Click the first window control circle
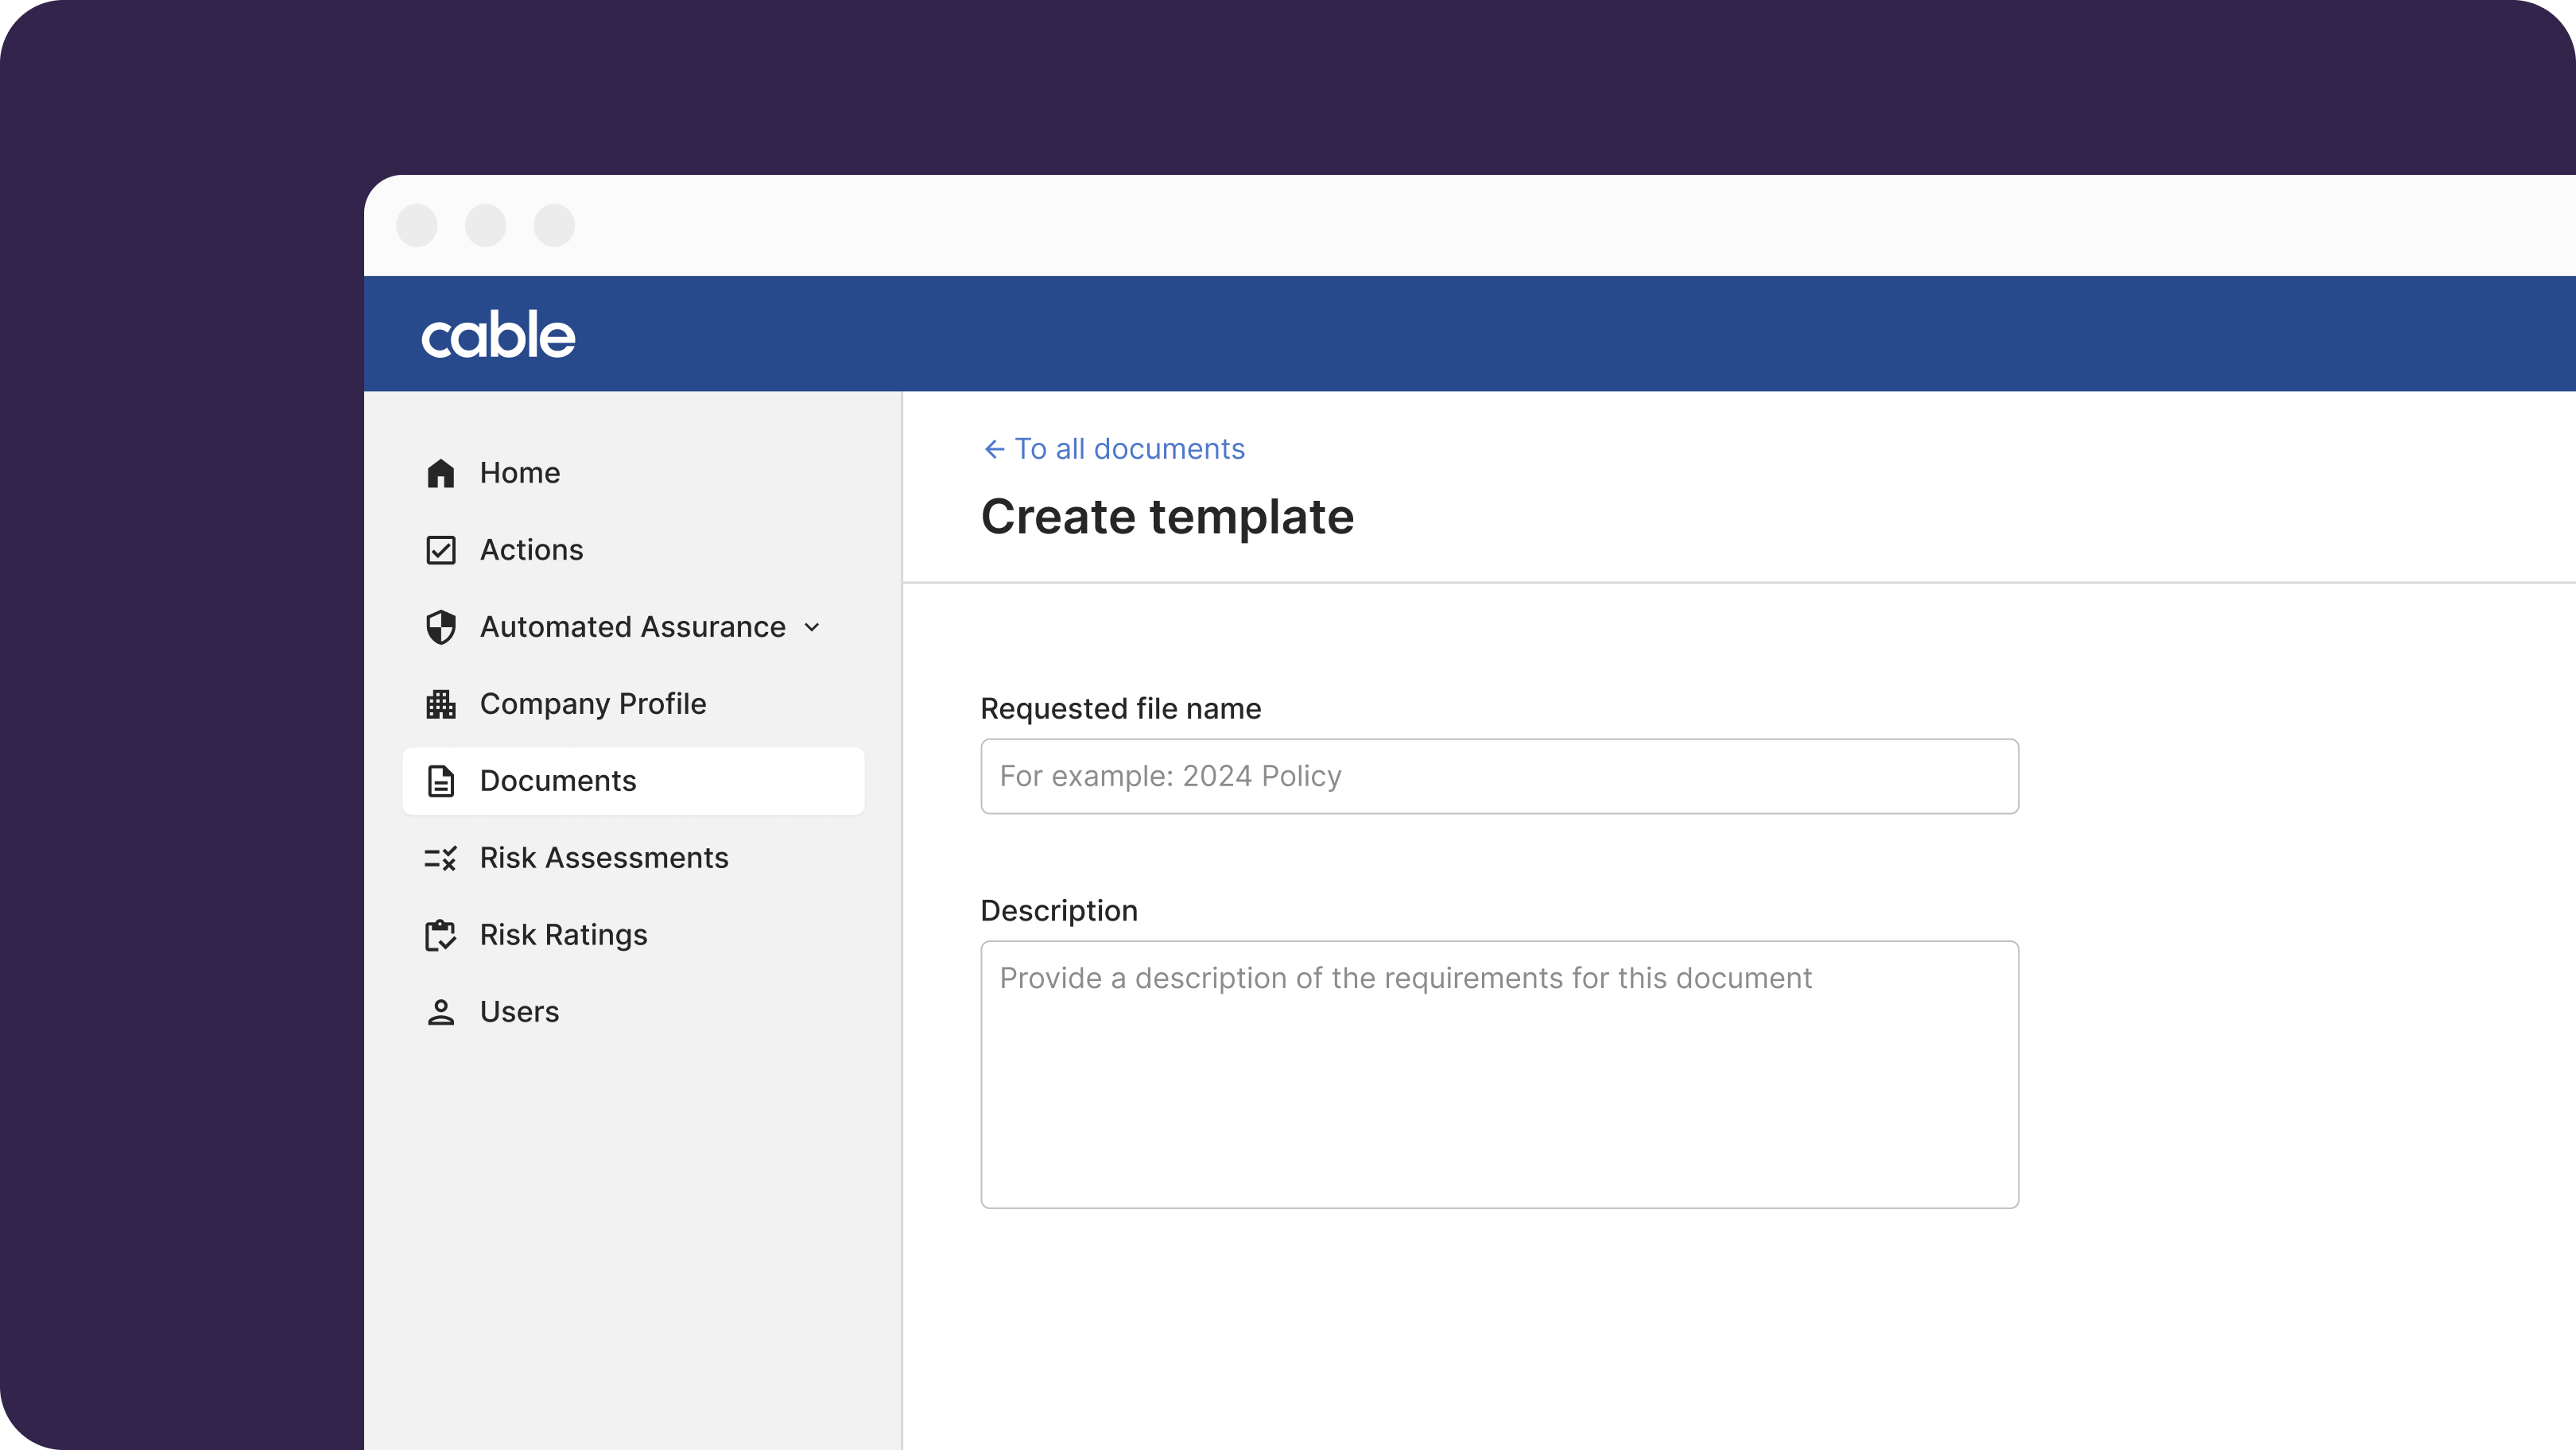The width and height of the screenshot is (2576, 1450). click(x=417, y=225)
